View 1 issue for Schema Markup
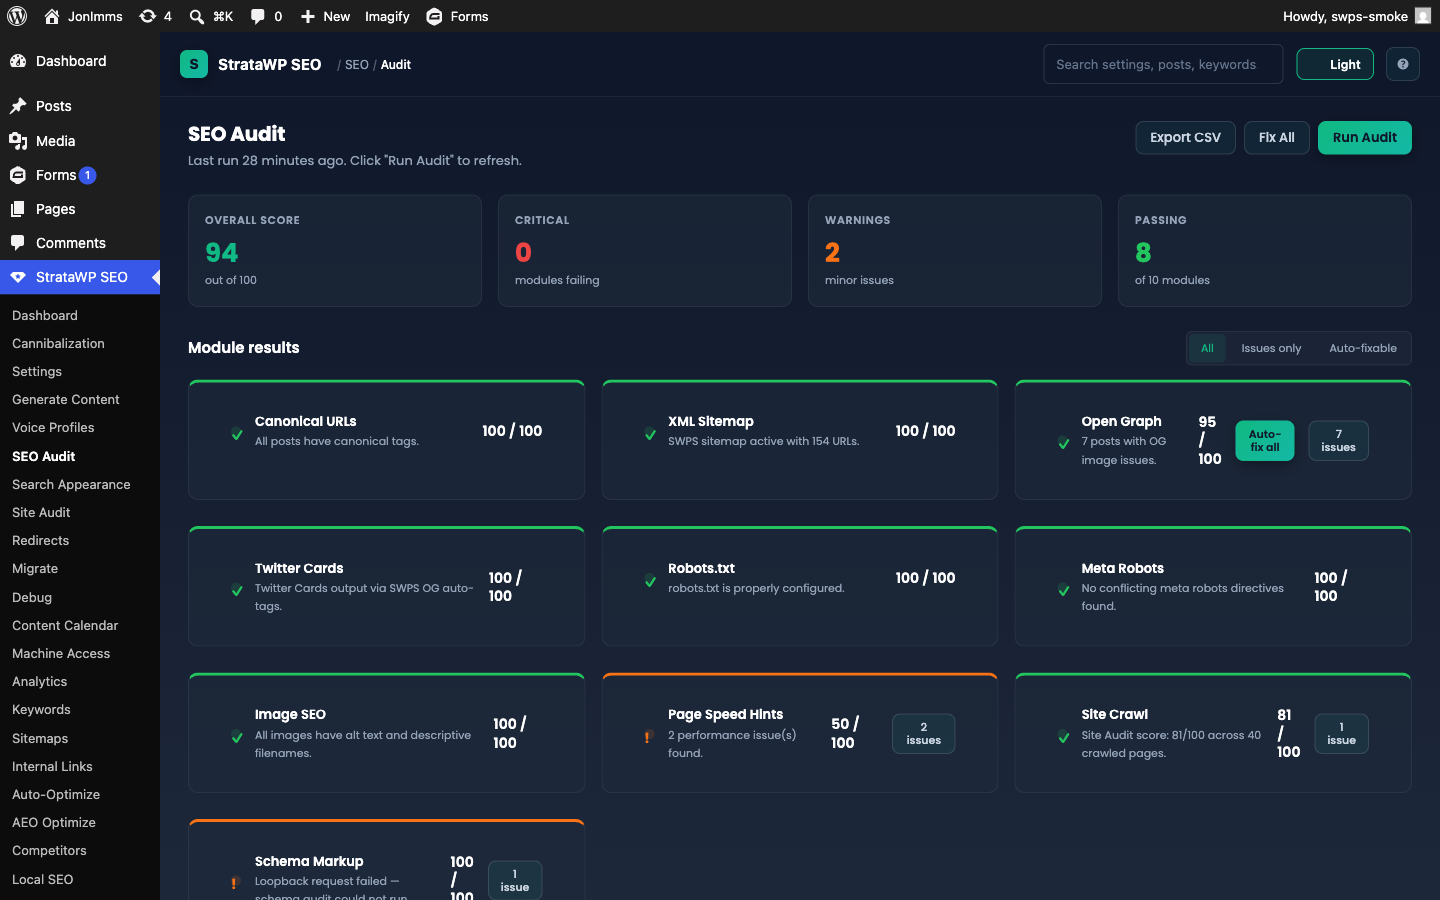The image size is (1440, 900). [515, 880]
